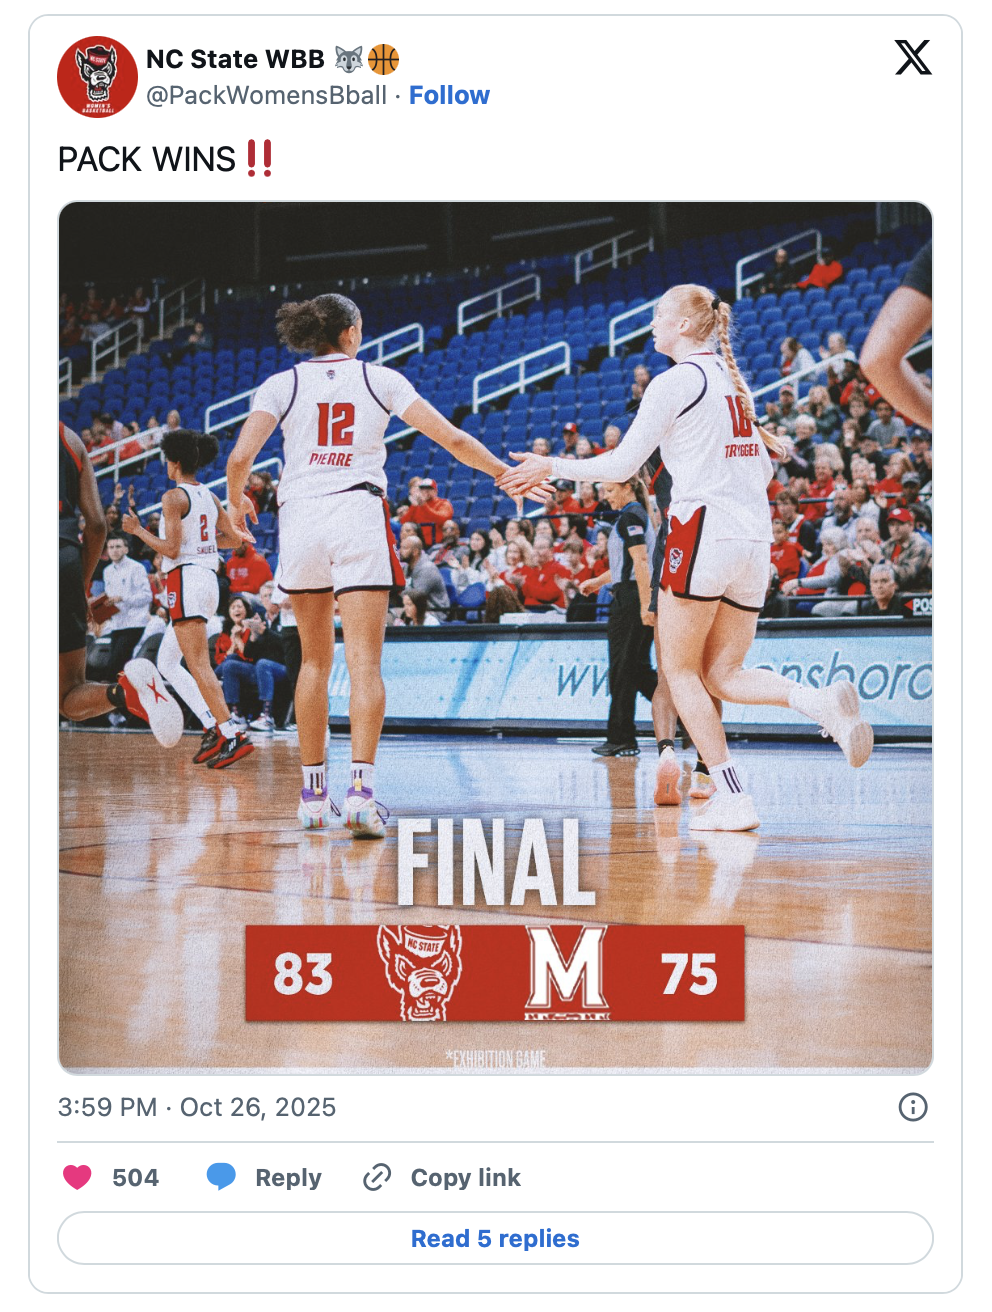Open the NC State WBB display name
This screenshot has width=992, height=1312.
[235, 59]
